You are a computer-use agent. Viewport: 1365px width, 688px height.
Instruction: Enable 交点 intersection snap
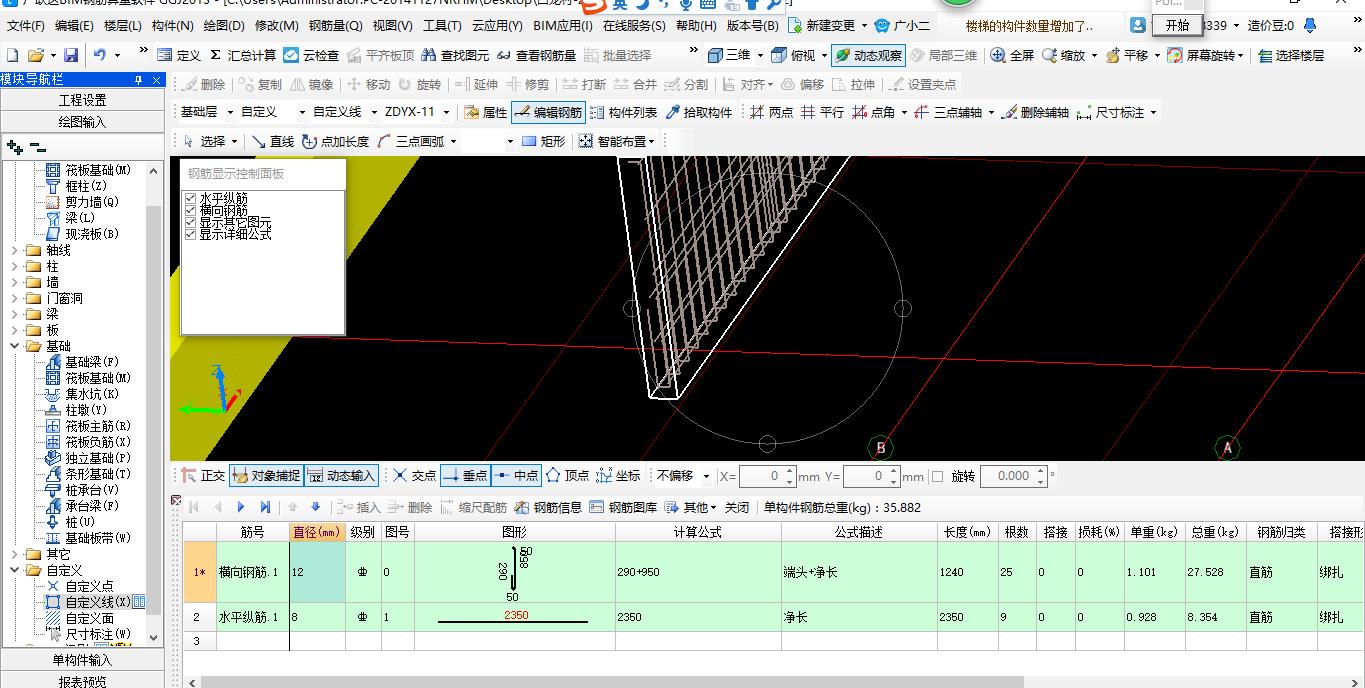pyautogui.click(x=414, y=476)
